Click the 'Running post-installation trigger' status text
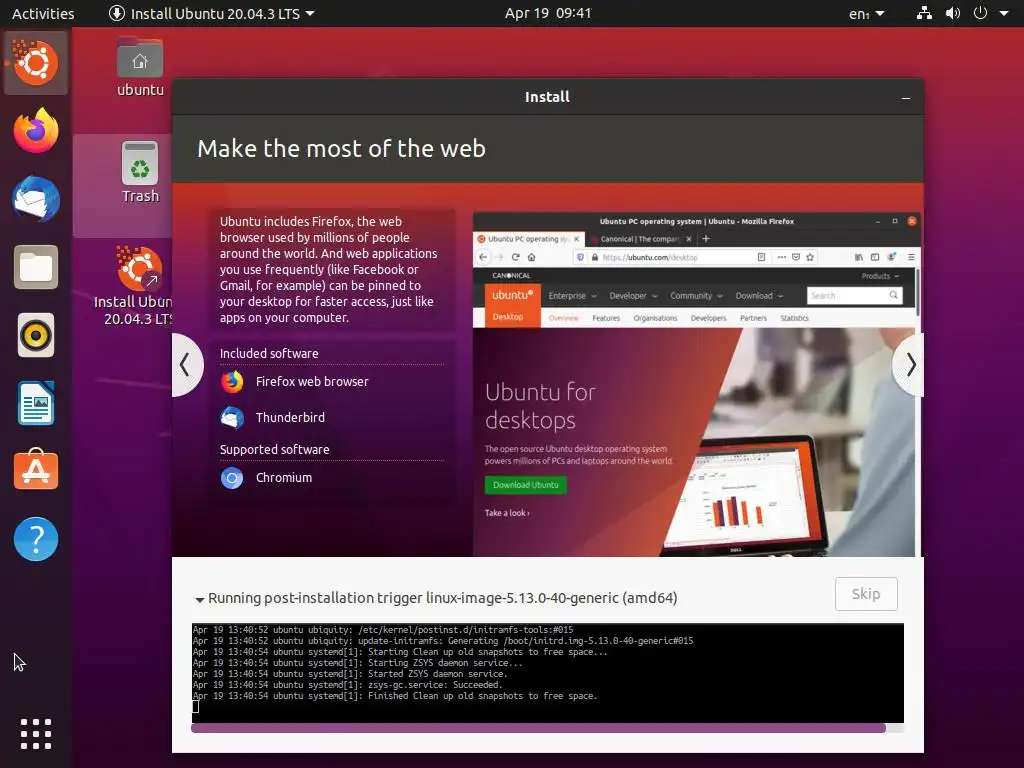The width and height of the screenshot is (1024, 768). 442,598
